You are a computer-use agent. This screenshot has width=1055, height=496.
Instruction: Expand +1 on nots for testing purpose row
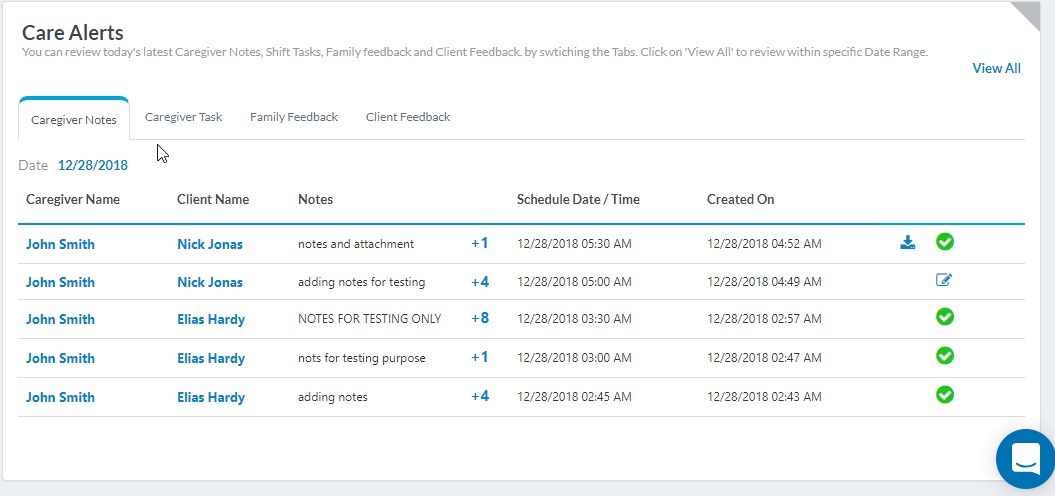480,357
